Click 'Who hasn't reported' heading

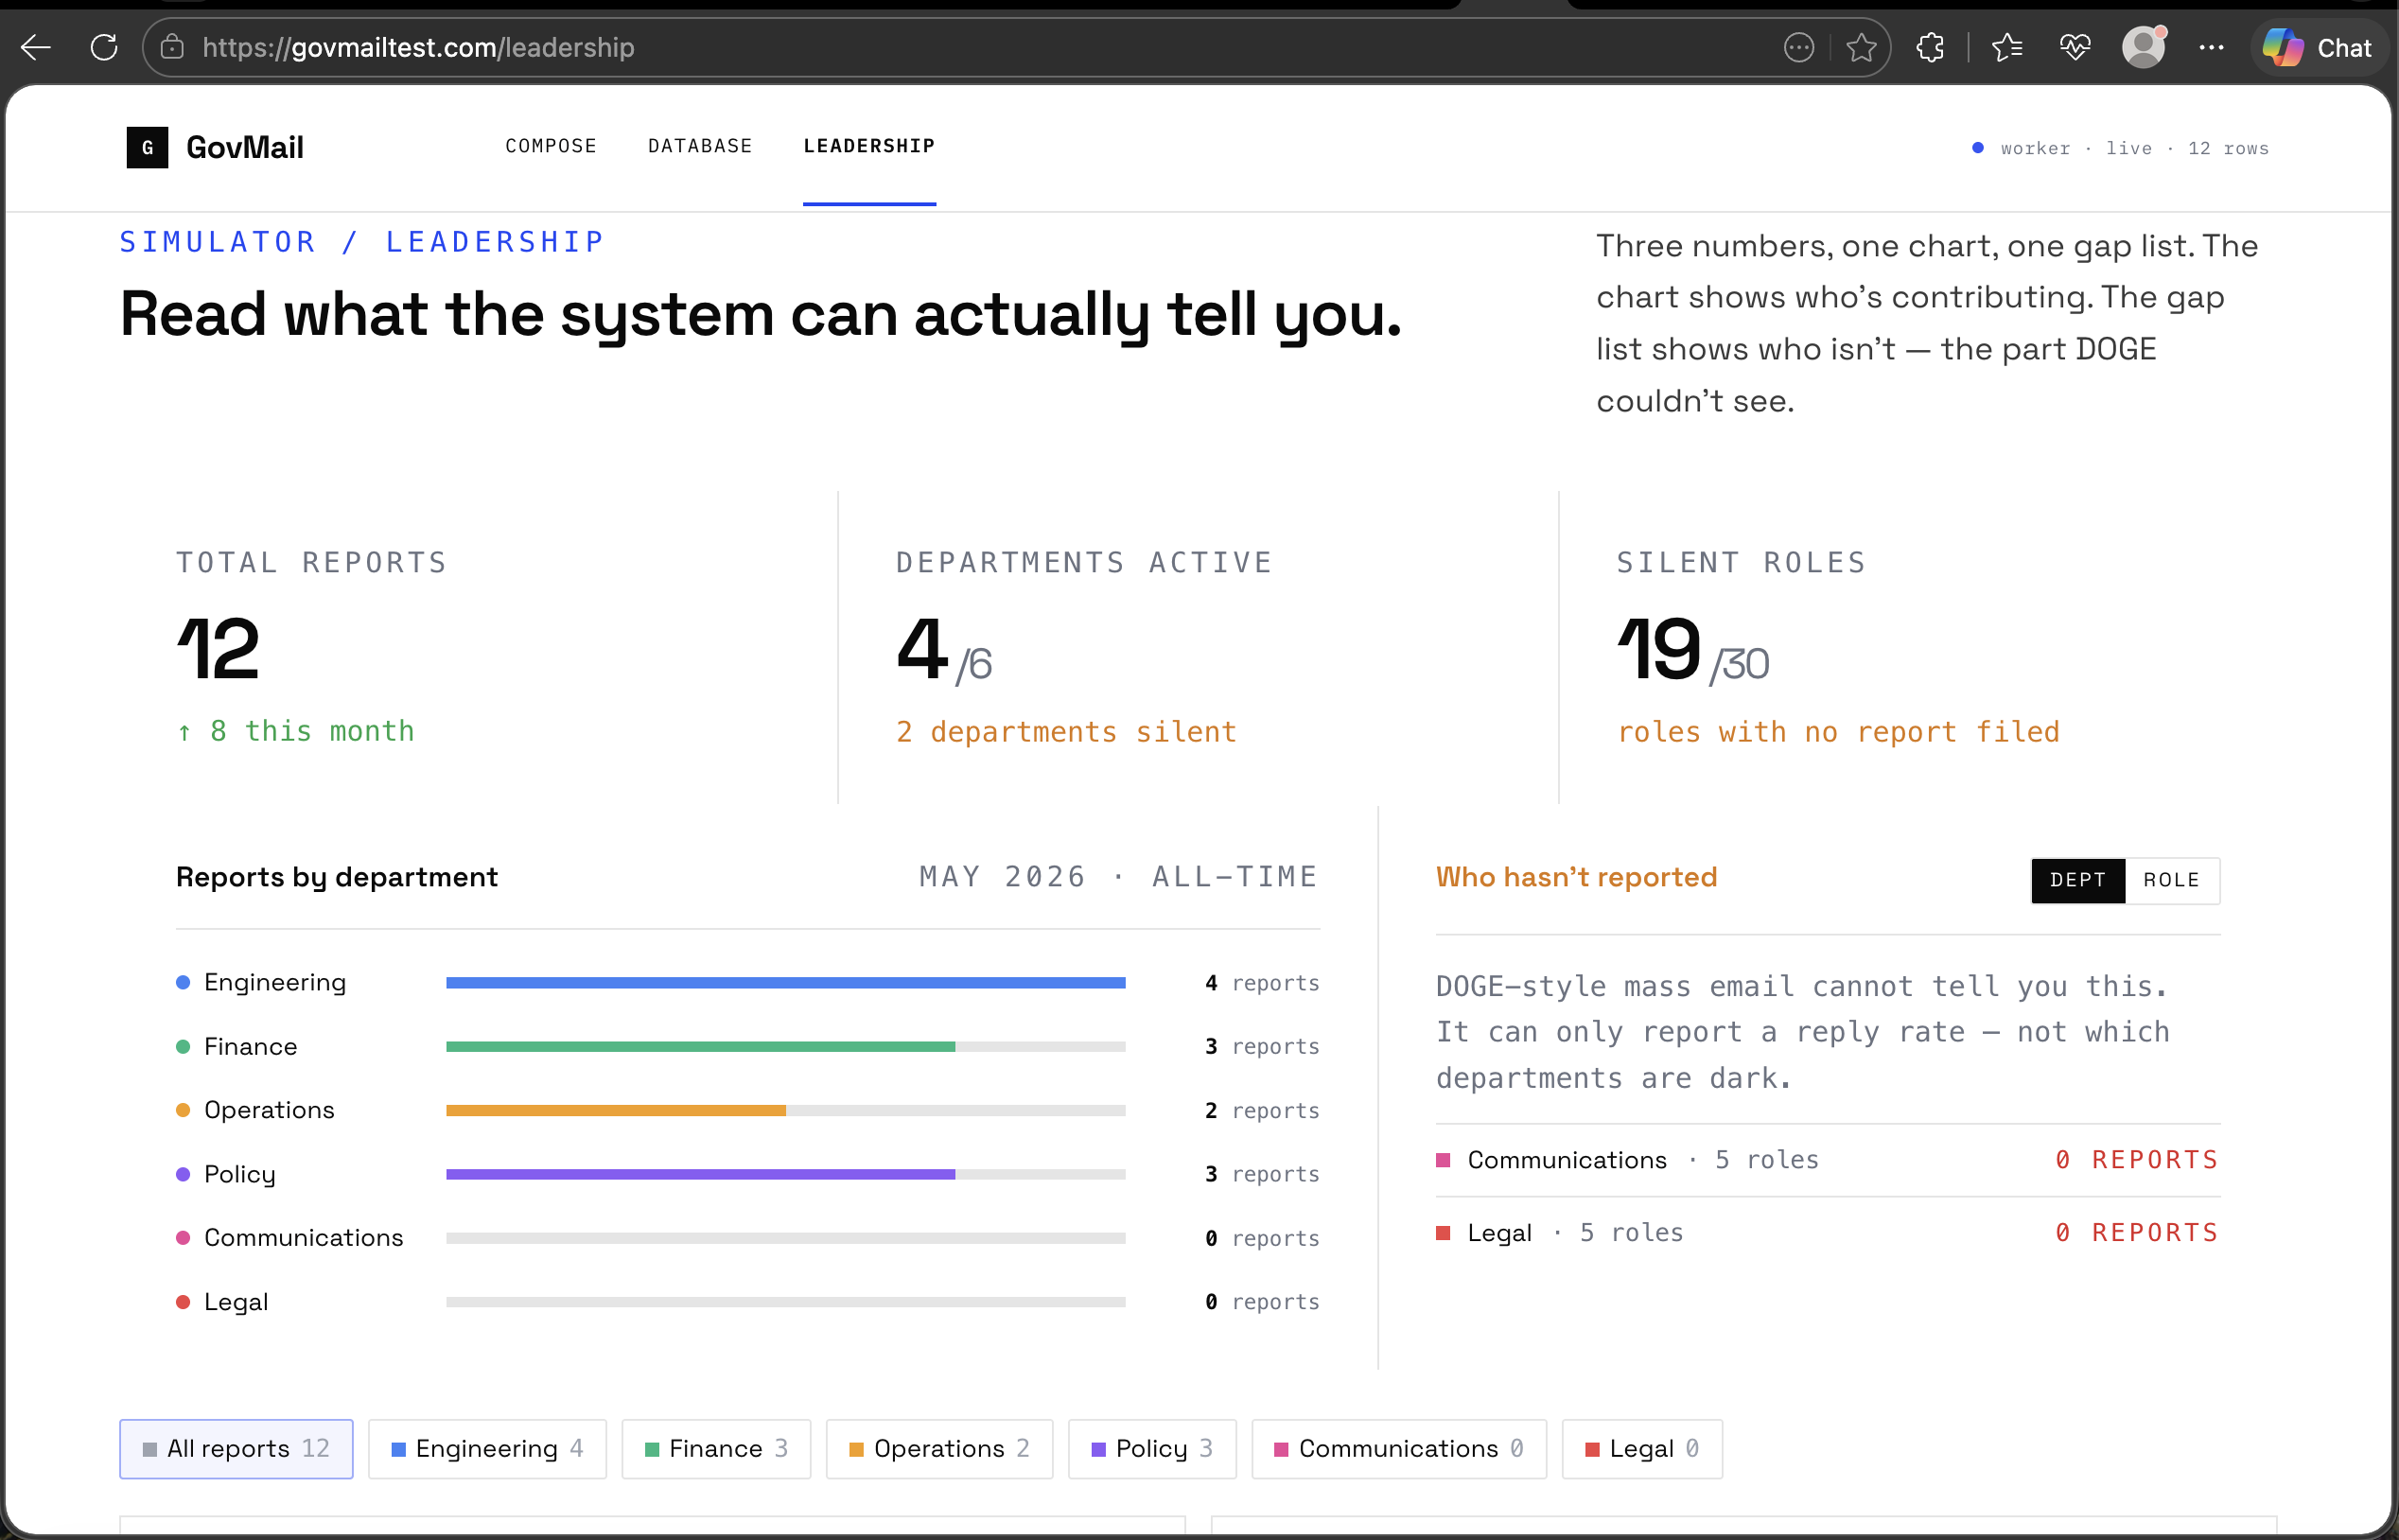(1576, 877)
